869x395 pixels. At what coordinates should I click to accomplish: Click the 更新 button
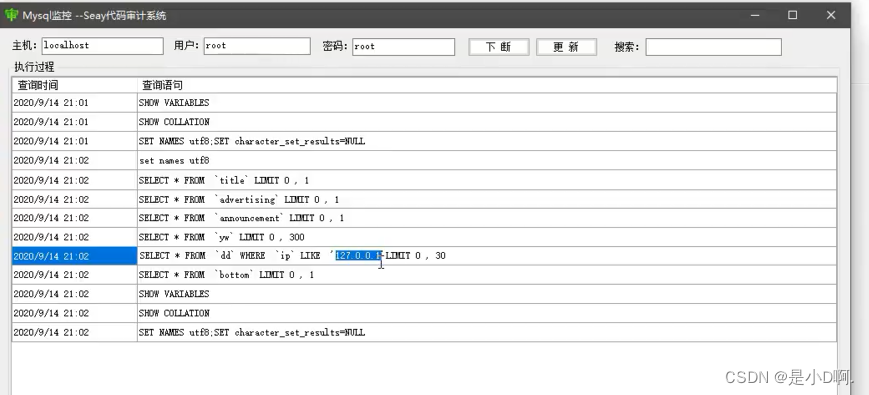coord(566,47)
